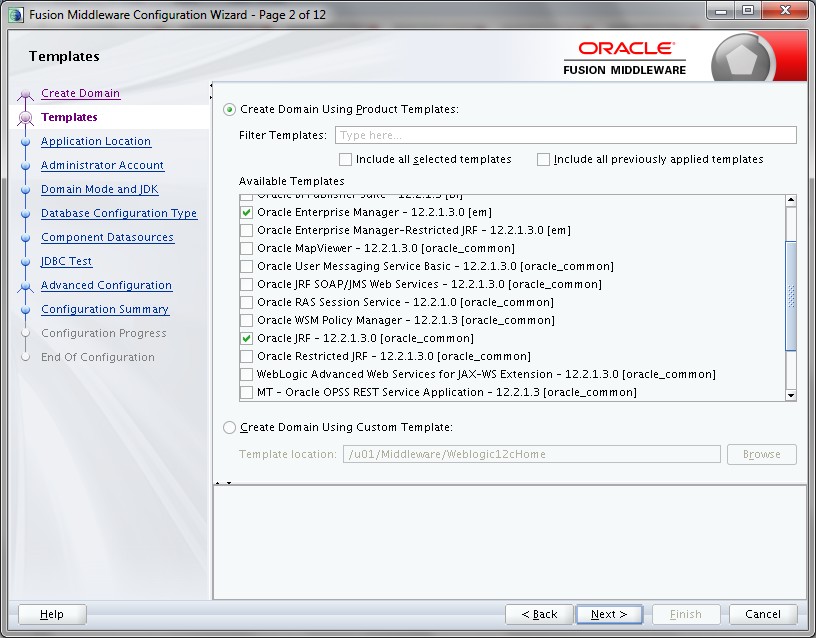Go to Advanced Configuration step
Viewport: 816px width, 638px height.
tap(106, 285)
